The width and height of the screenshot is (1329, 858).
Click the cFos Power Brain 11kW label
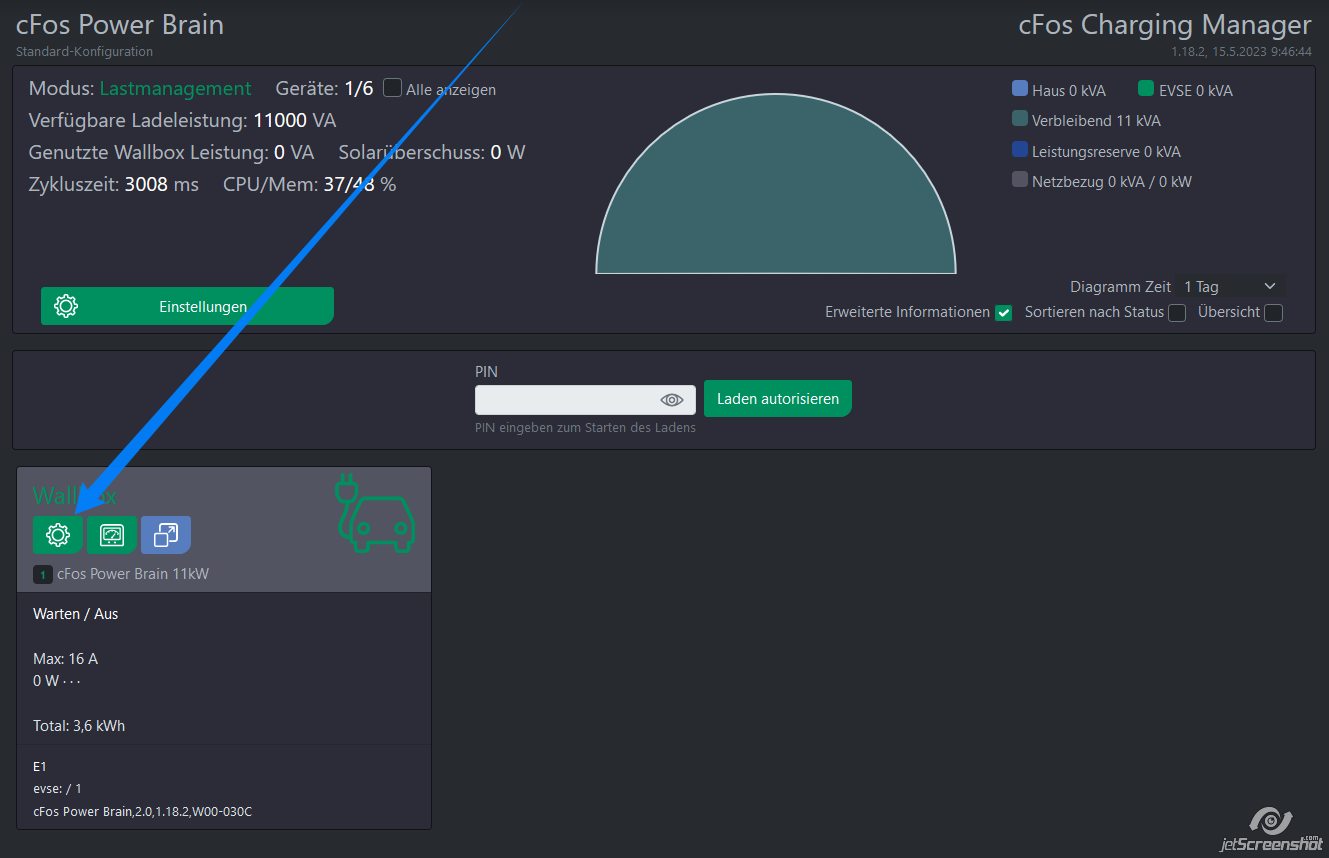point(133,574)
